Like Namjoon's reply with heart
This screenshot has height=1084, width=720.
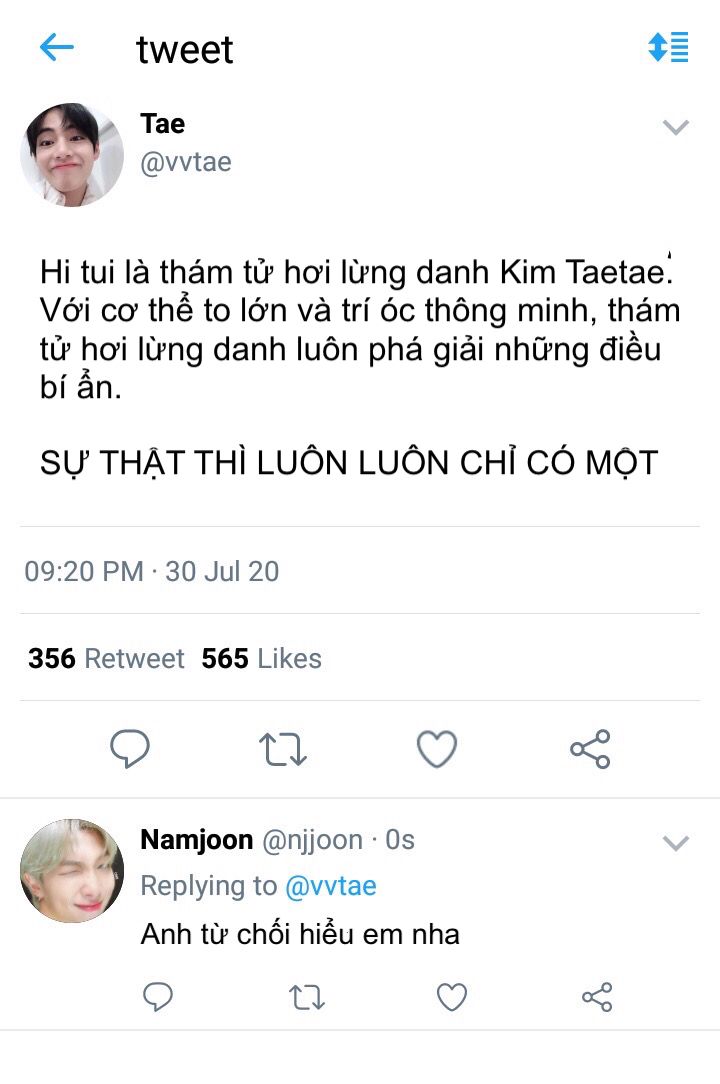point(452,996)
